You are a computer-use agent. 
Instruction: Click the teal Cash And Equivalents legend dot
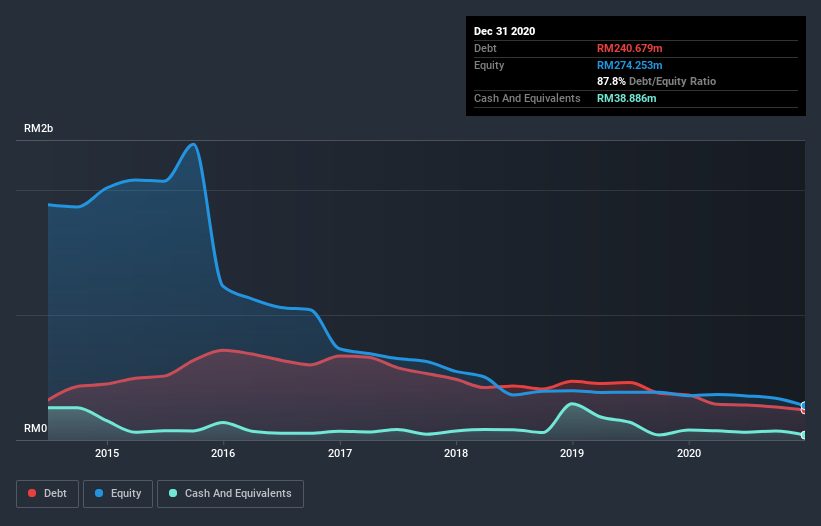pos(173,493)
